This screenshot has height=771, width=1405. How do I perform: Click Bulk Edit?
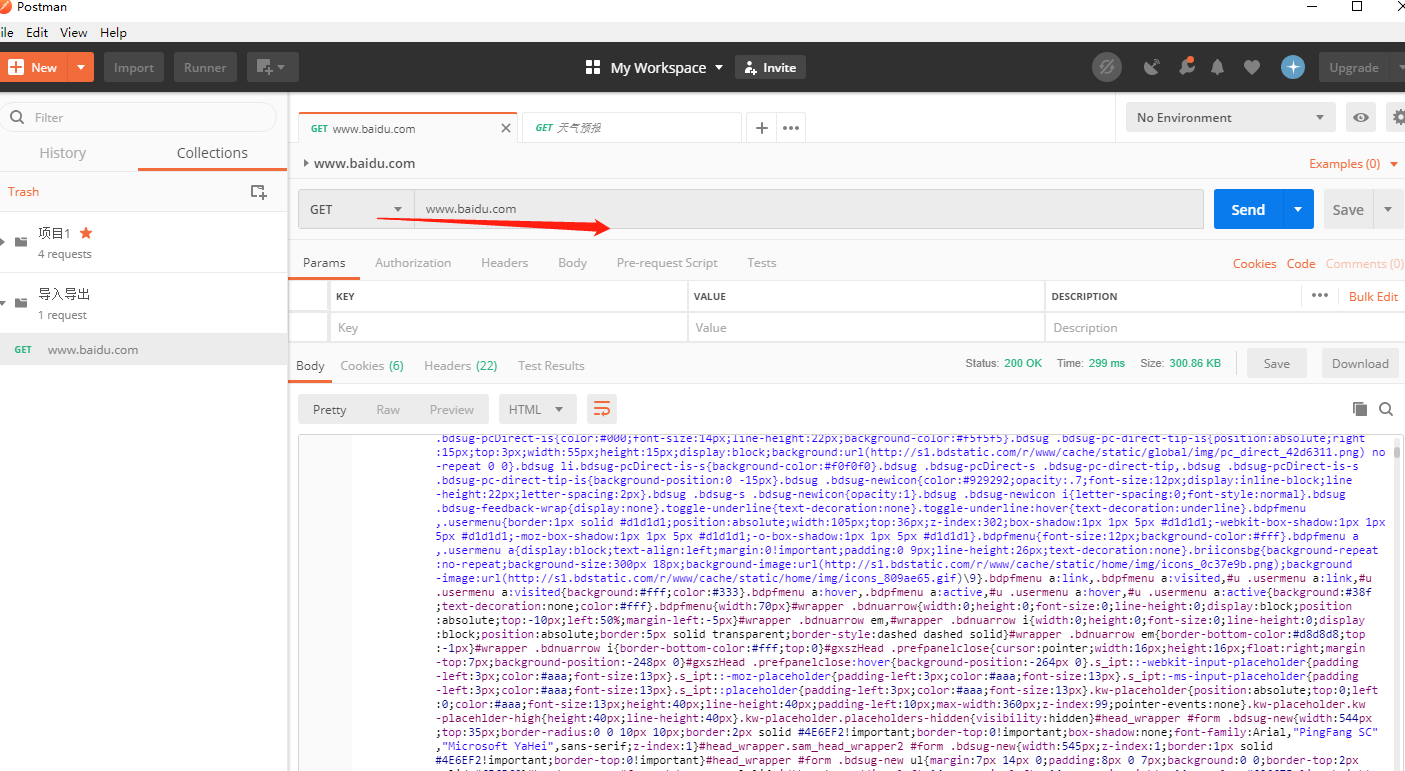(x=1373, y=297)
